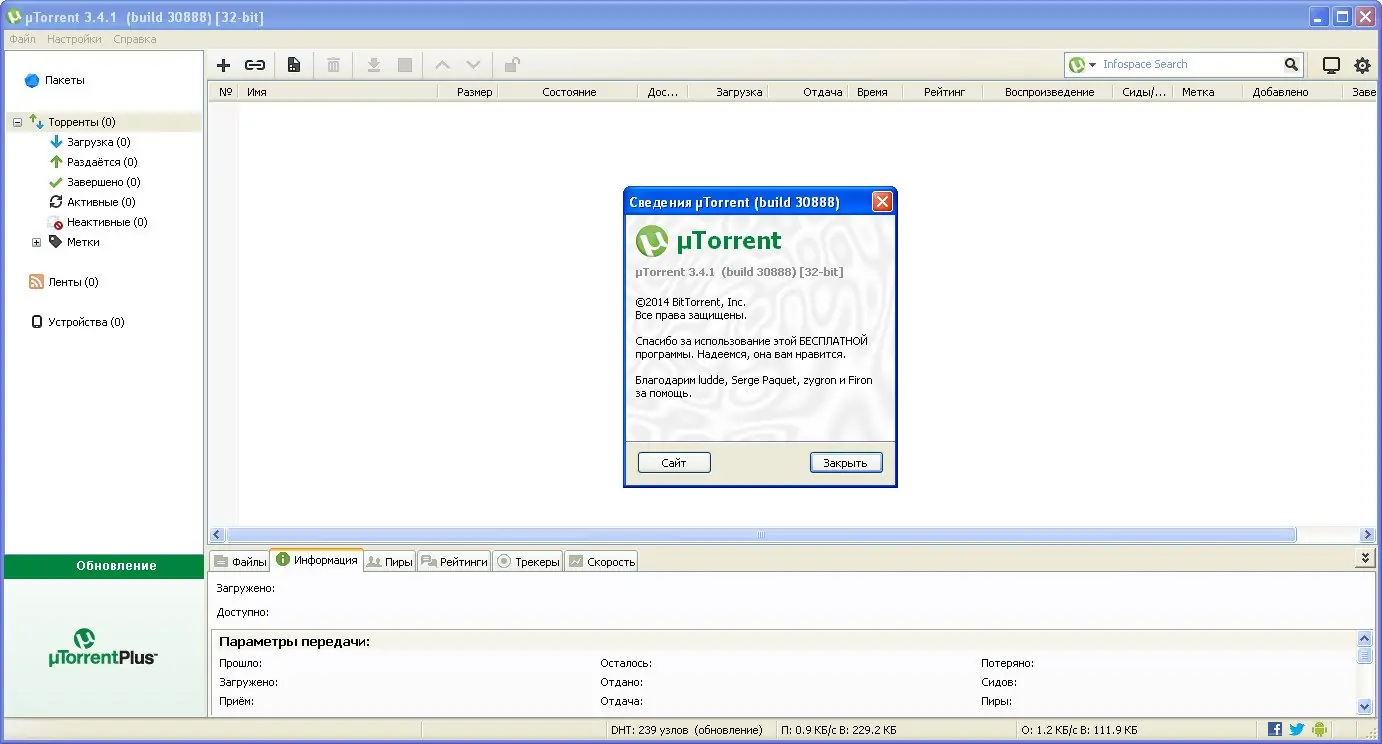Switch to the Рейтинги tab
The width and height of the screenshot is (1382, 744).
point(453,562)
